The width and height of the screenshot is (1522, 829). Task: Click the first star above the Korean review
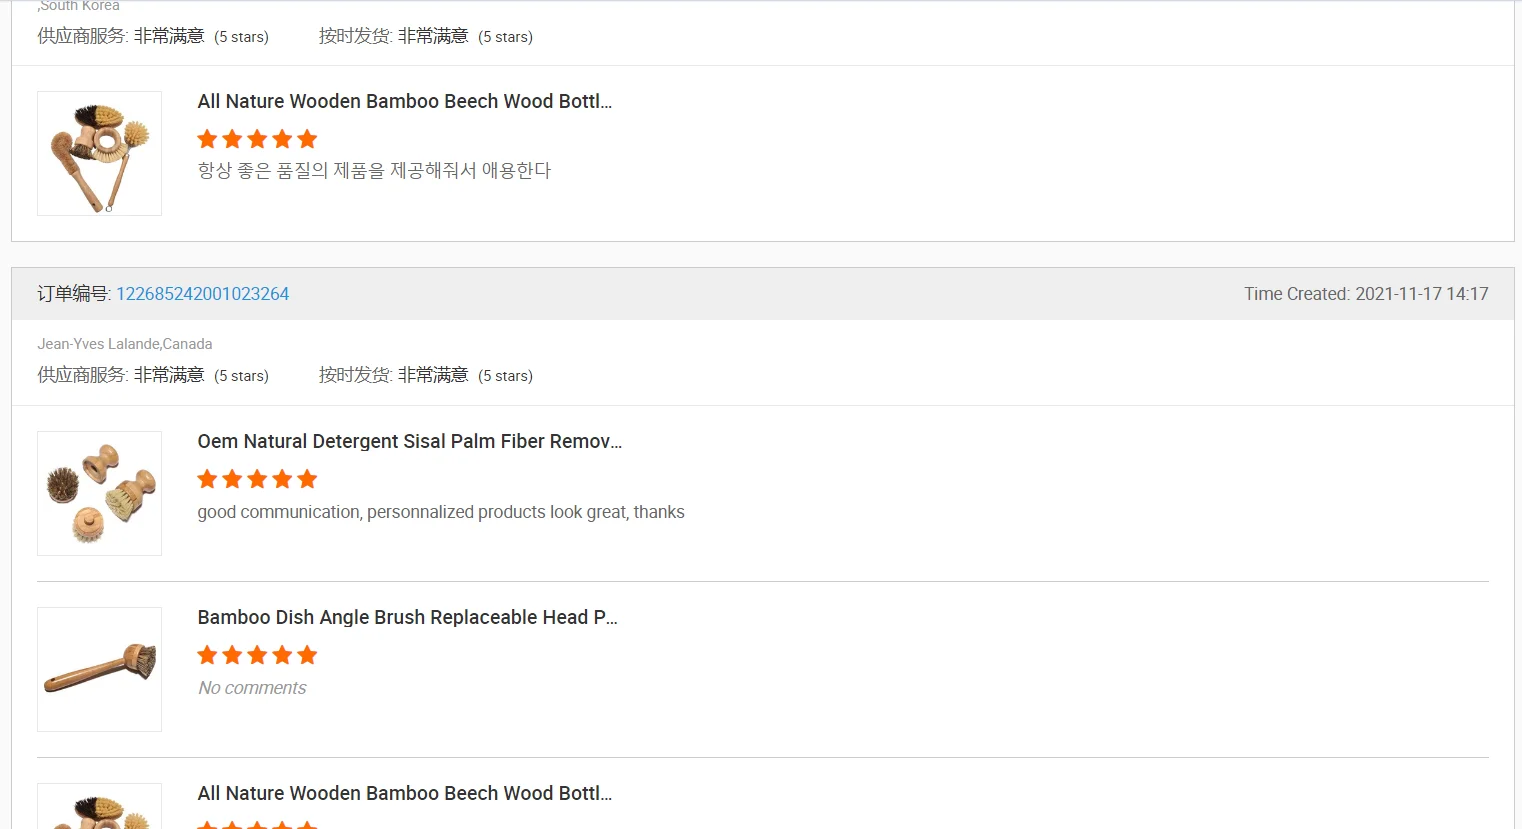tap(207, 139)
